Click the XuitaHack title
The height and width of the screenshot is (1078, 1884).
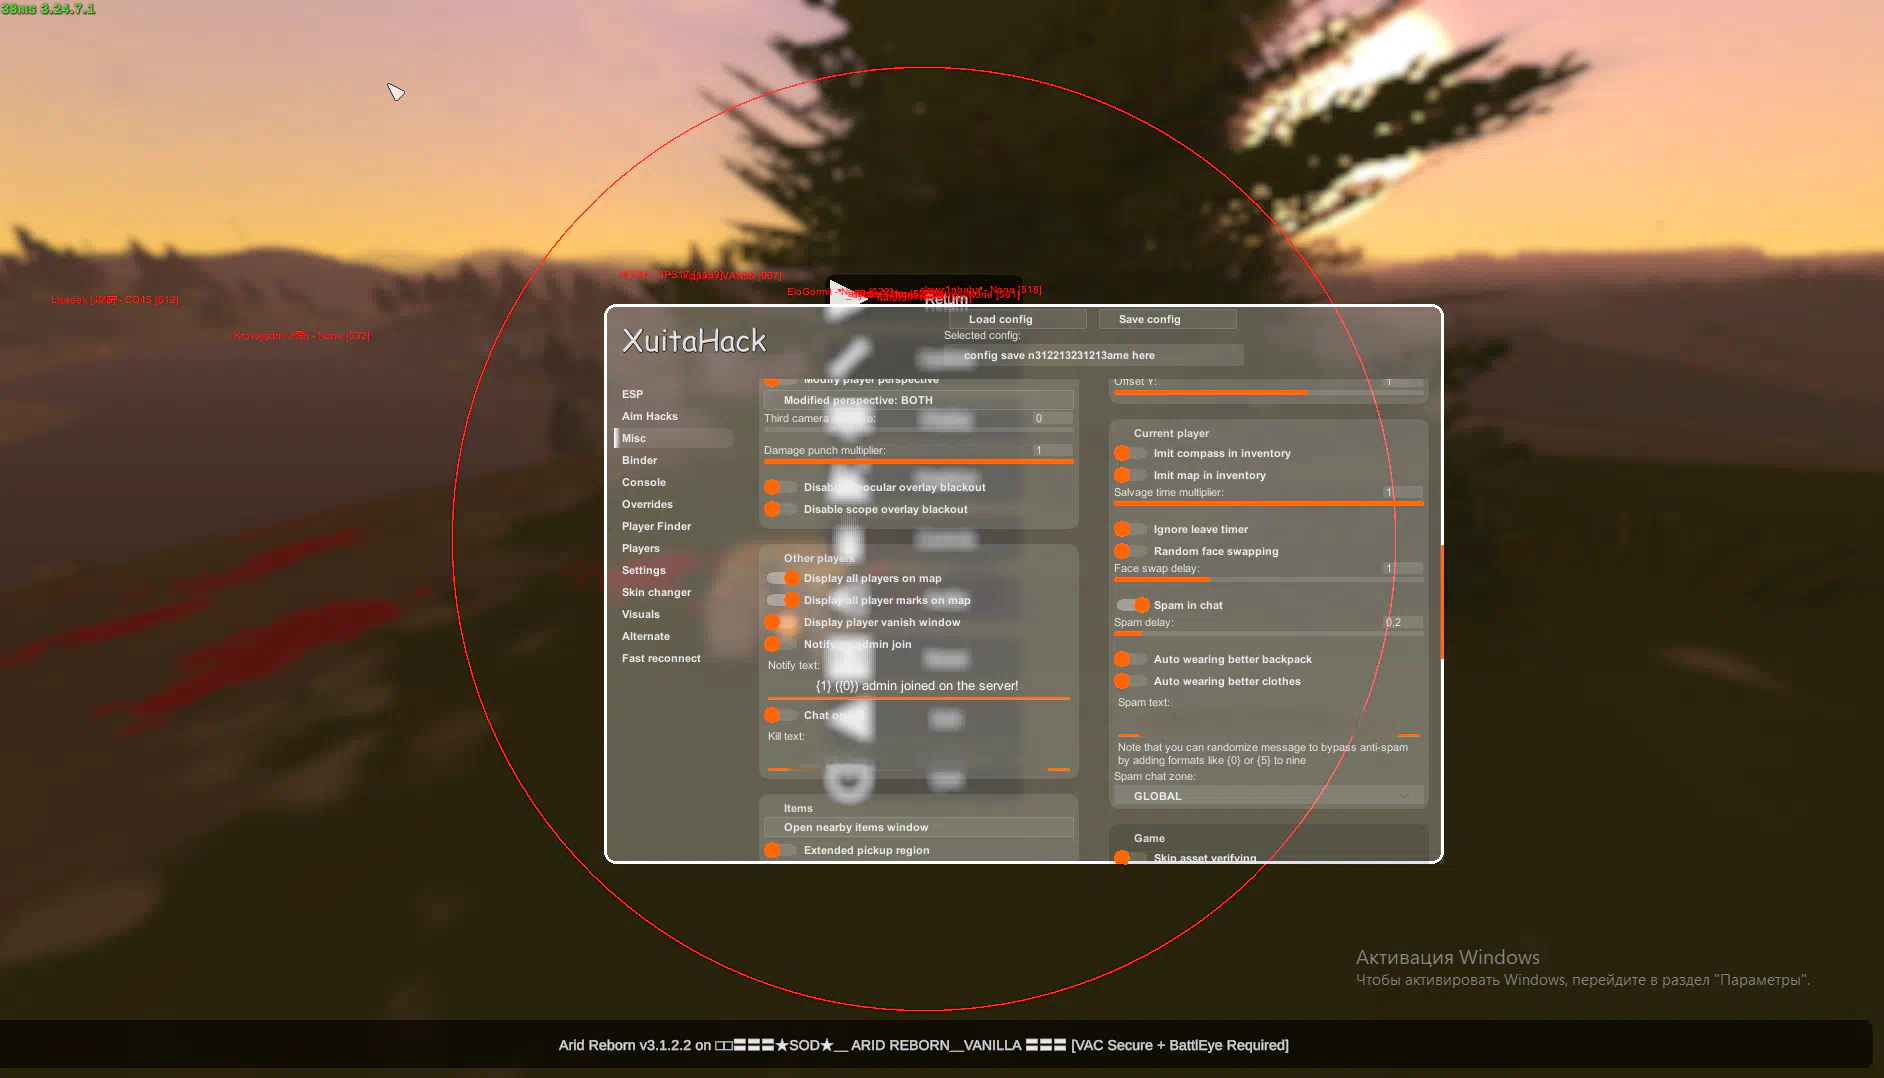coord(694,341)
